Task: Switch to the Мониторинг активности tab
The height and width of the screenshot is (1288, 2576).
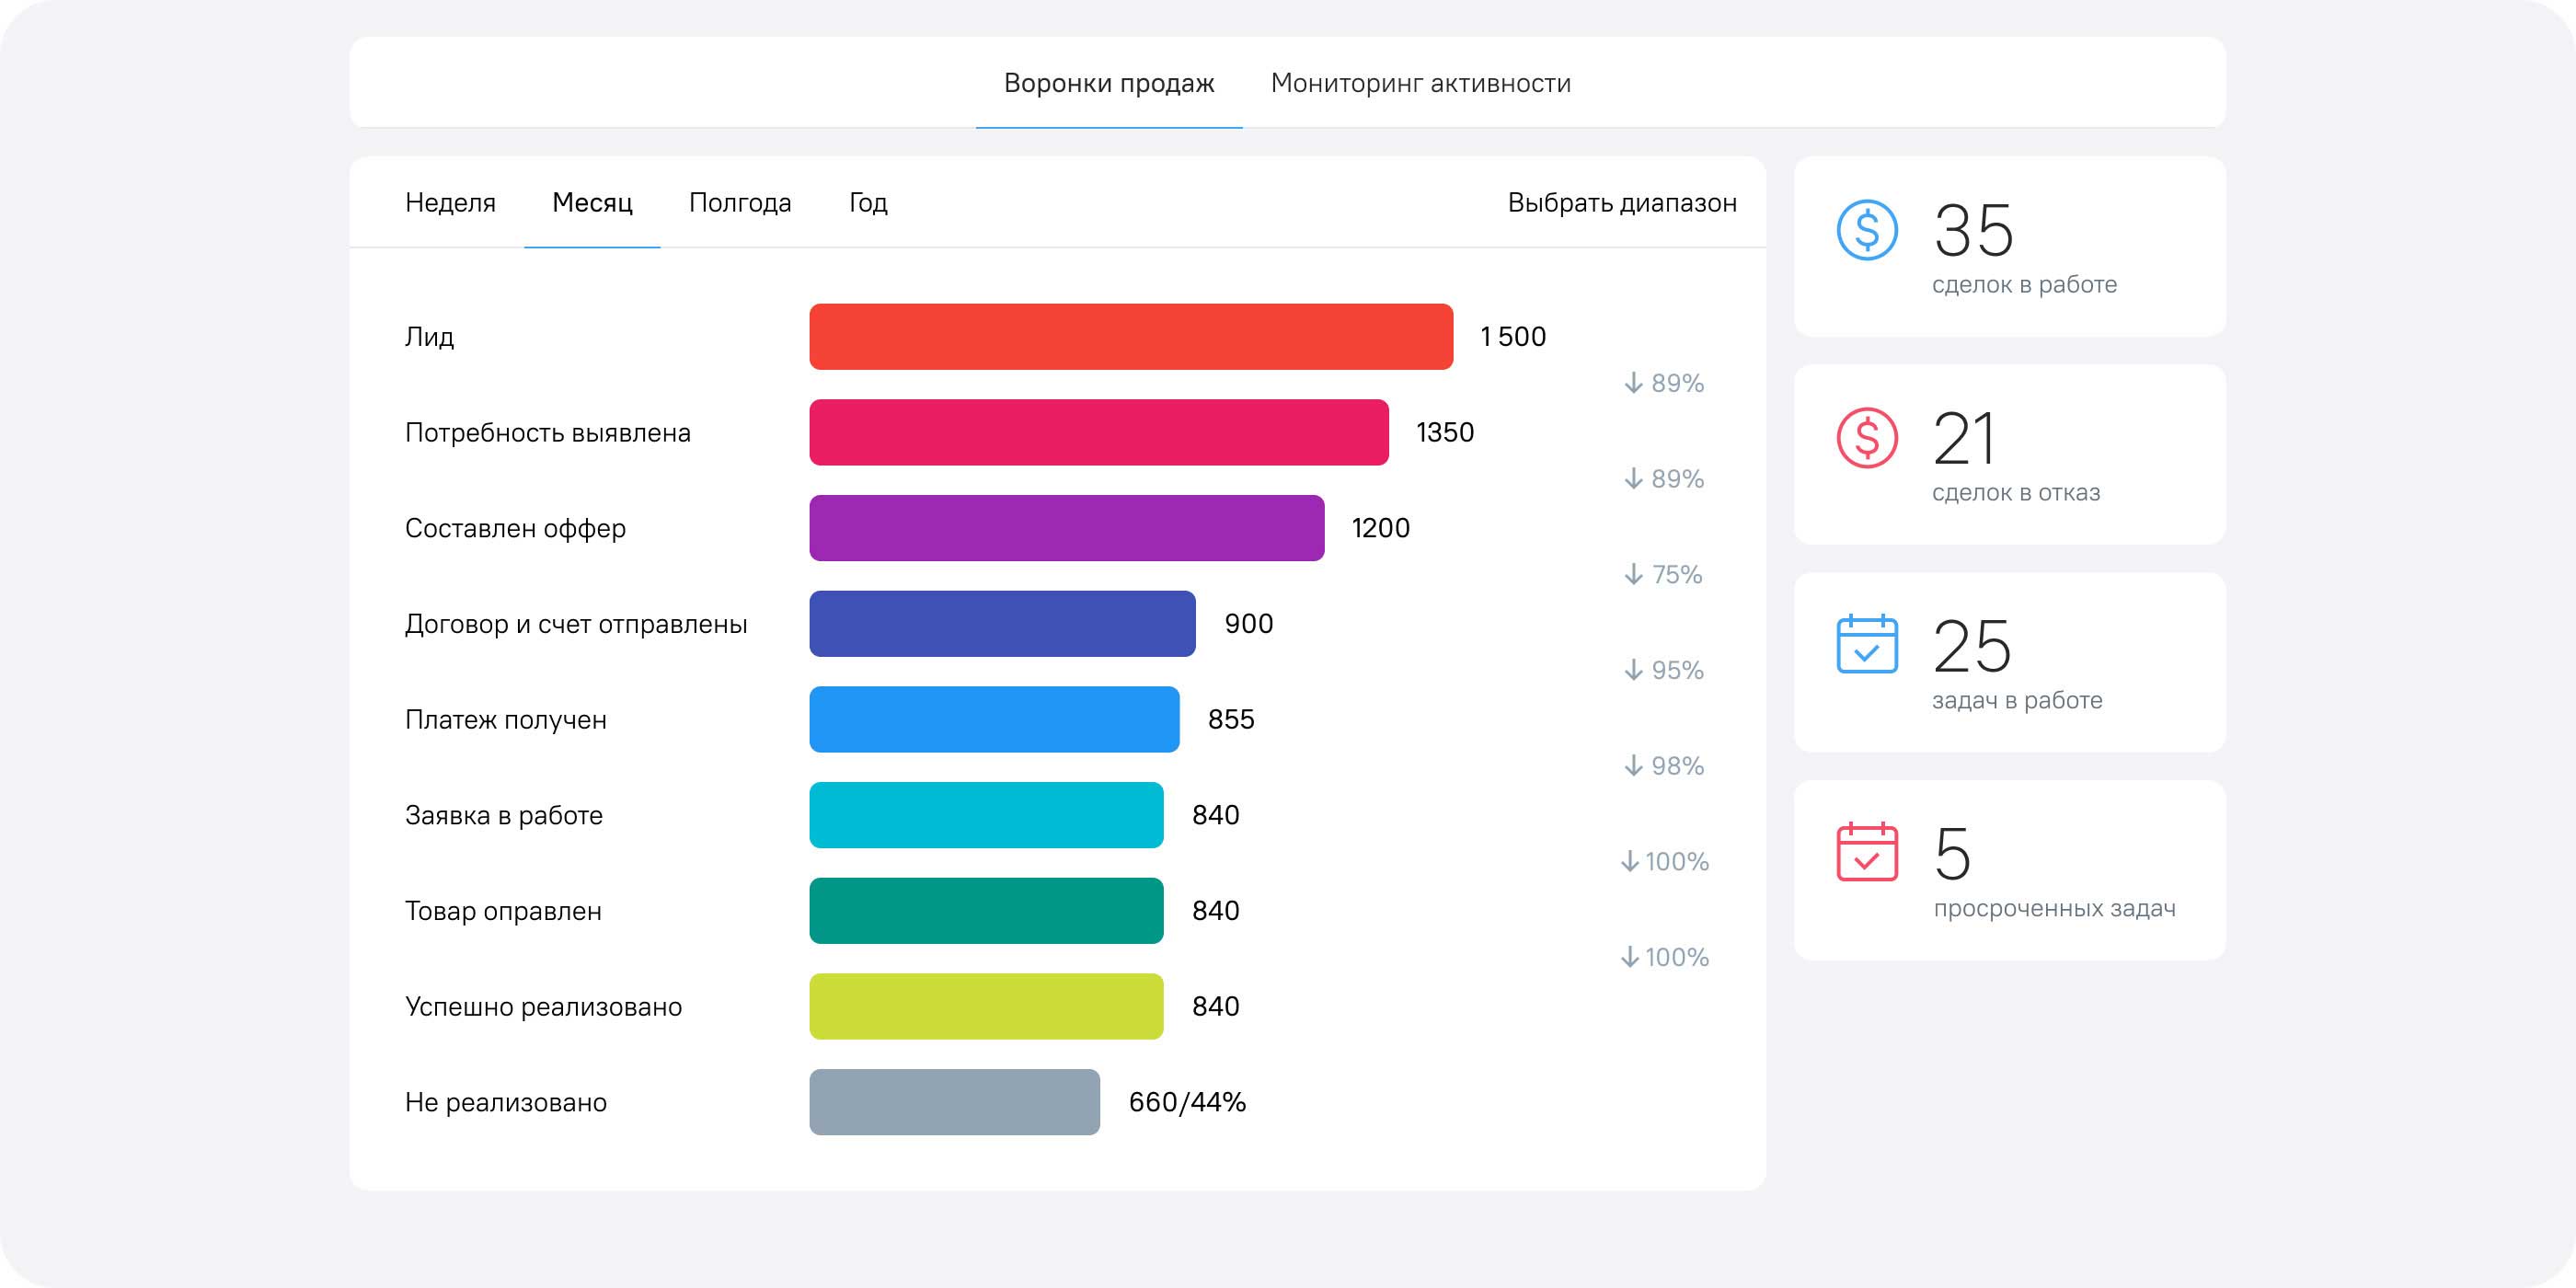Action: pos(1421,83)
